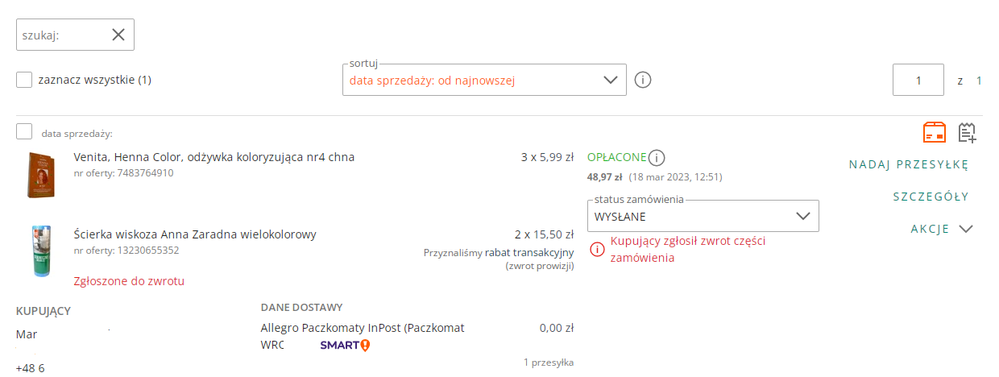This screenshot has height=377, width=999.
Task: Clear the search field with X icon
Action: [x=118, y=35]
